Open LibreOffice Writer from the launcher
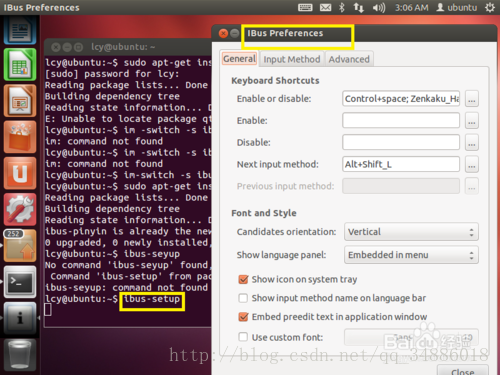Viewport: 500px width, 375px height. coord(20,31)
